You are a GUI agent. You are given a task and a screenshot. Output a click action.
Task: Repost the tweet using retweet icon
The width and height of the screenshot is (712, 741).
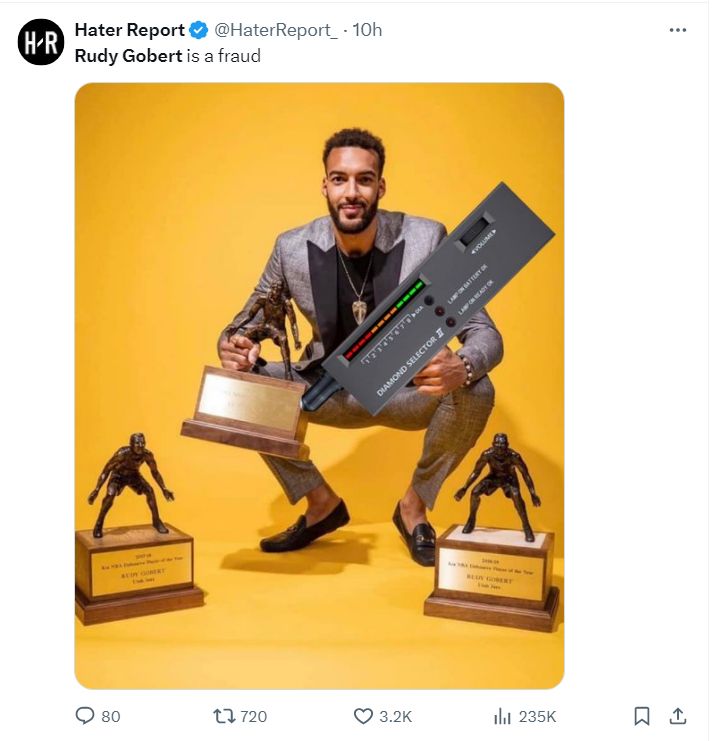click(x=224, y=716)
